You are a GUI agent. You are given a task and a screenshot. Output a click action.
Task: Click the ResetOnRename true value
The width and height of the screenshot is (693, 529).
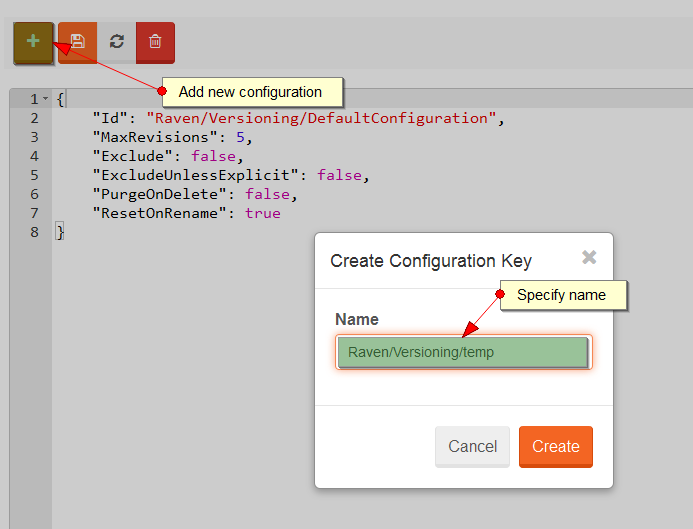(x=263, y=213)
